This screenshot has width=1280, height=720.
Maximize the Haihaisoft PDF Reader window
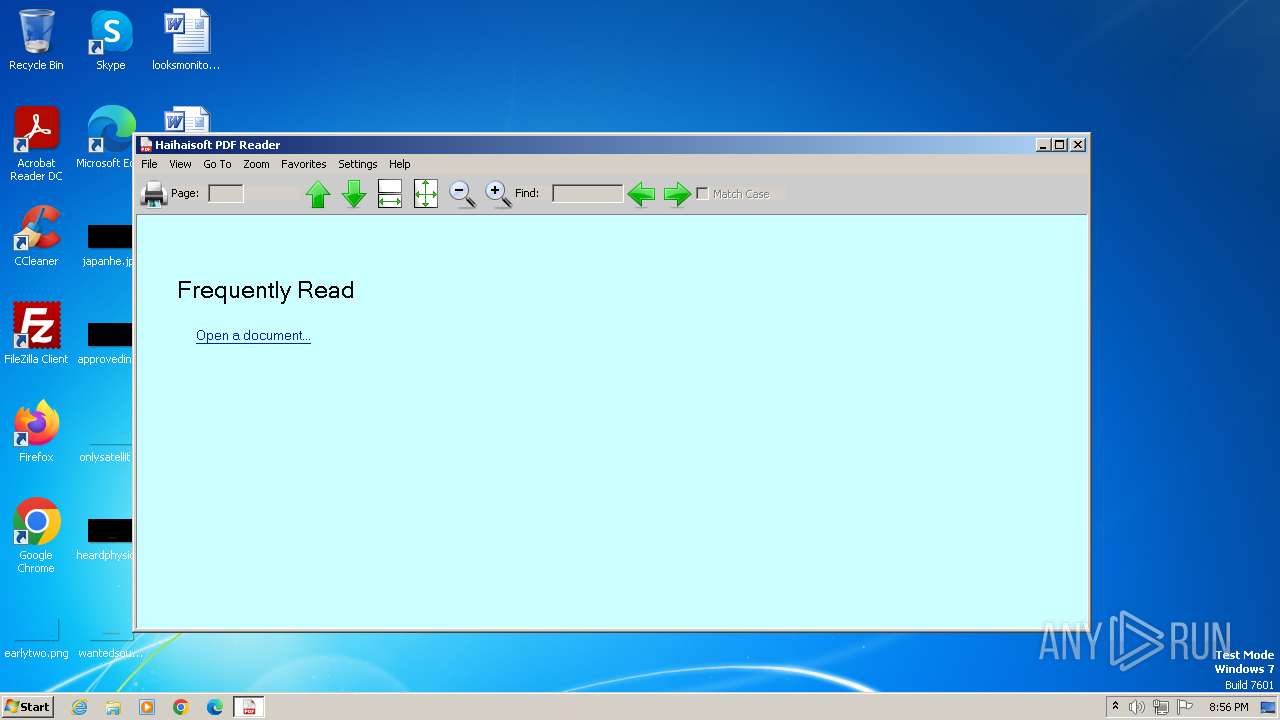(1060, 145)
